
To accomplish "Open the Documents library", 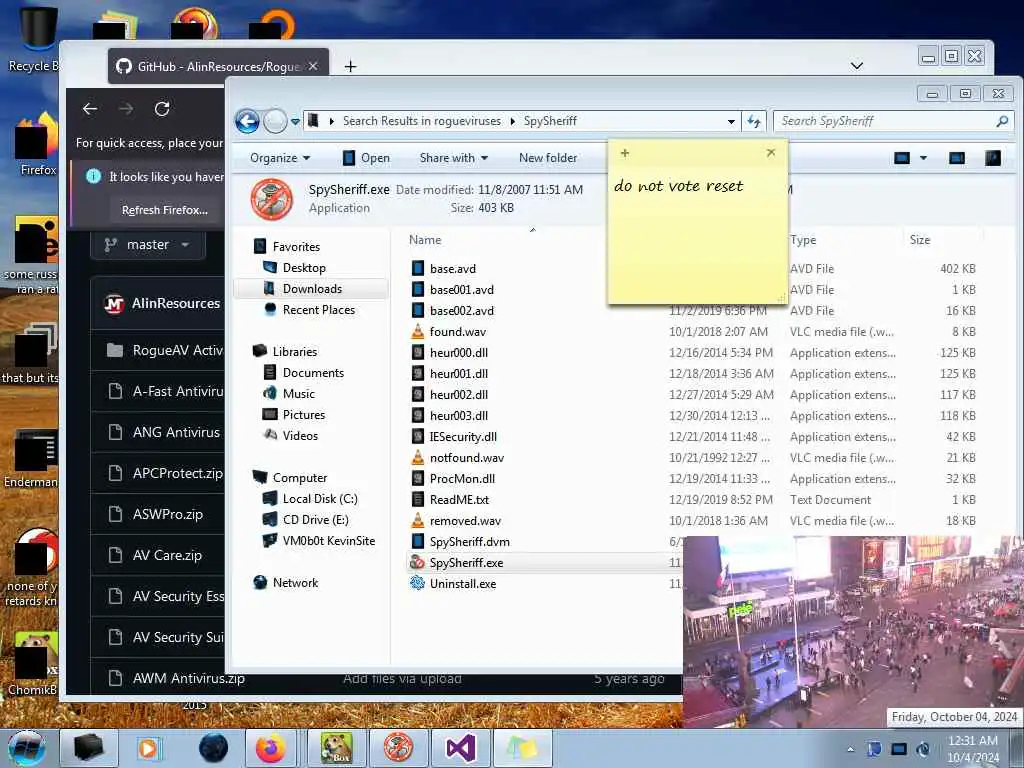I will 313,372.
